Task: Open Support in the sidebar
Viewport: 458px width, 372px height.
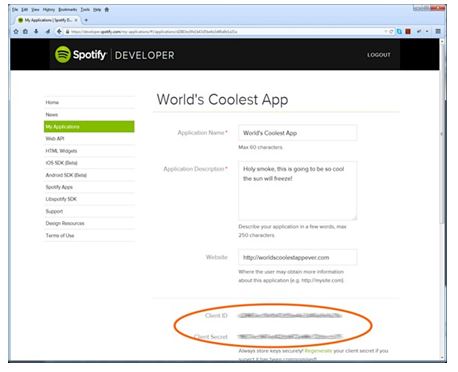Action: pyautogui.click(x=89, y=211)
